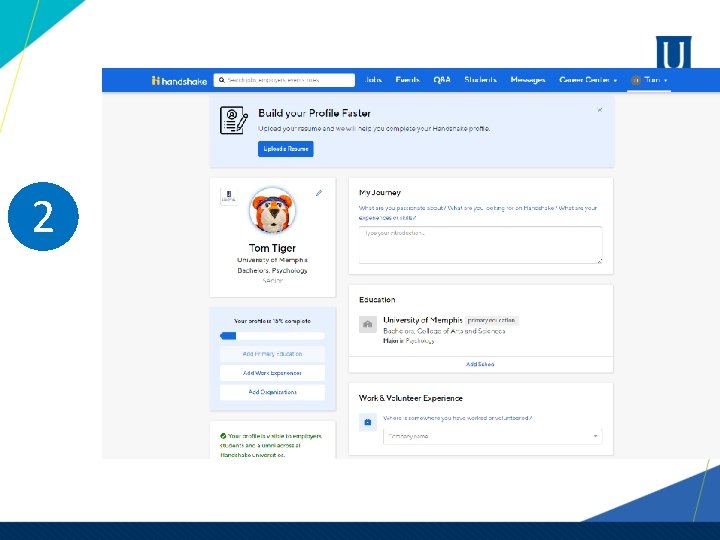Click the Bachelors, Psychology text on profile card
This screenshot has height=540, width=720.
point(272,270)
